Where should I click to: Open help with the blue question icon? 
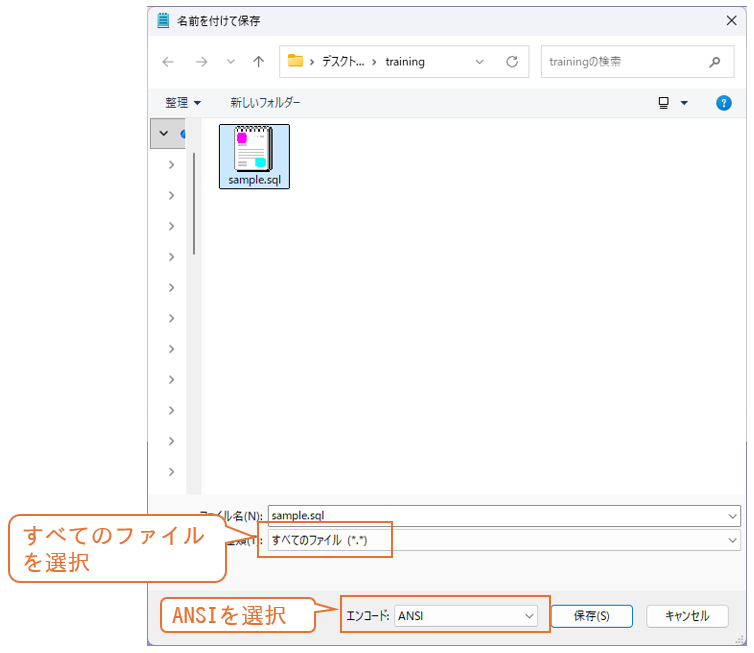pyautogui.click(x=724, y=102)
